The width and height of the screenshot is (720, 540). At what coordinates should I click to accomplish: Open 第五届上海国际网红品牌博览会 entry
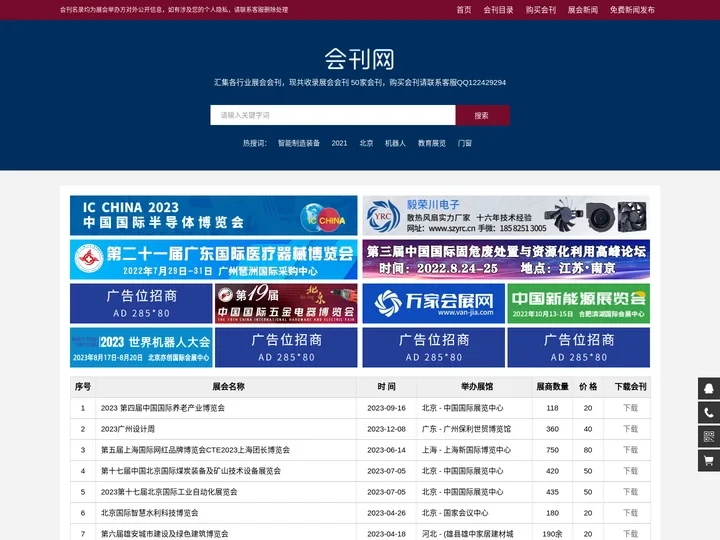pos(195,450)
